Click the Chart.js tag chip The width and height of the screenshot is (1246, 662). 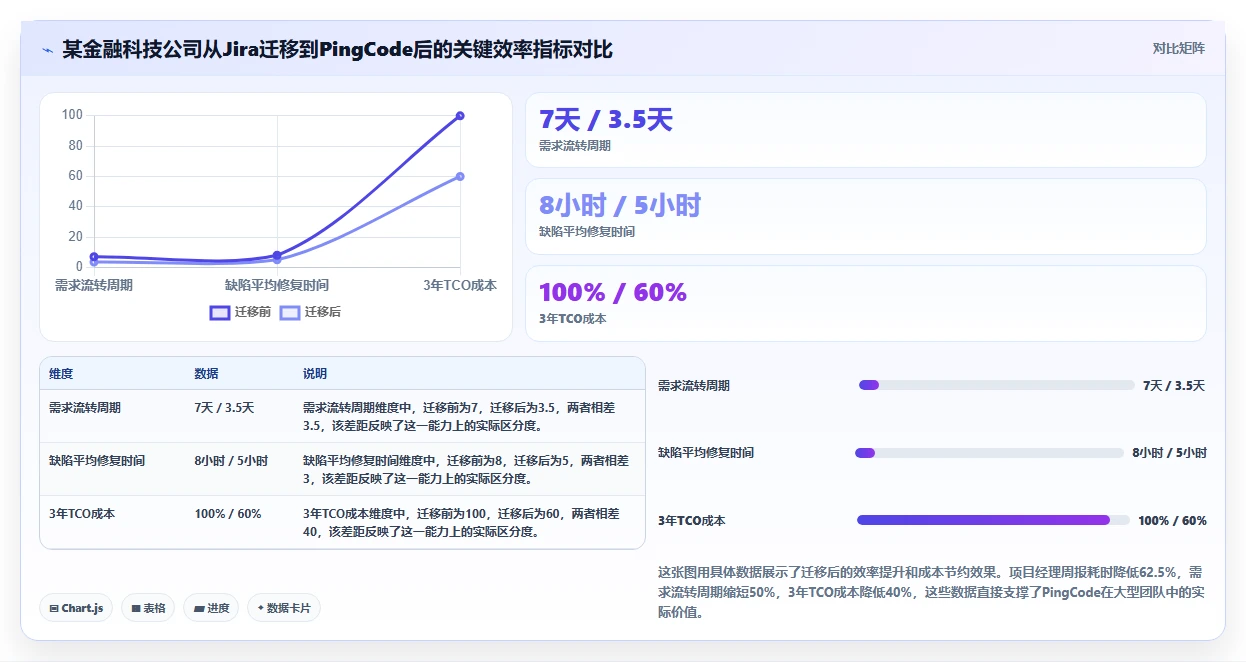click(76, 608)
